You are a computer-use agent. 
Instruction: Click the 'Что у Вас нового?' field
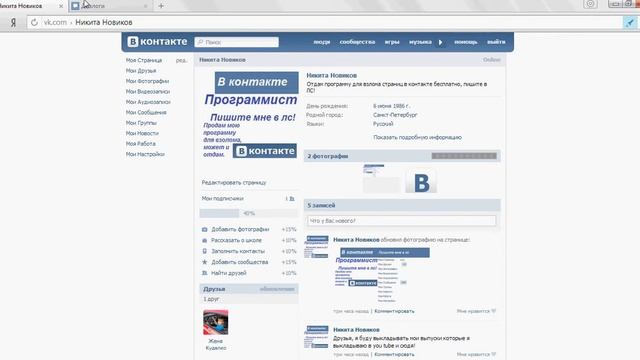[x=402, y=221]
